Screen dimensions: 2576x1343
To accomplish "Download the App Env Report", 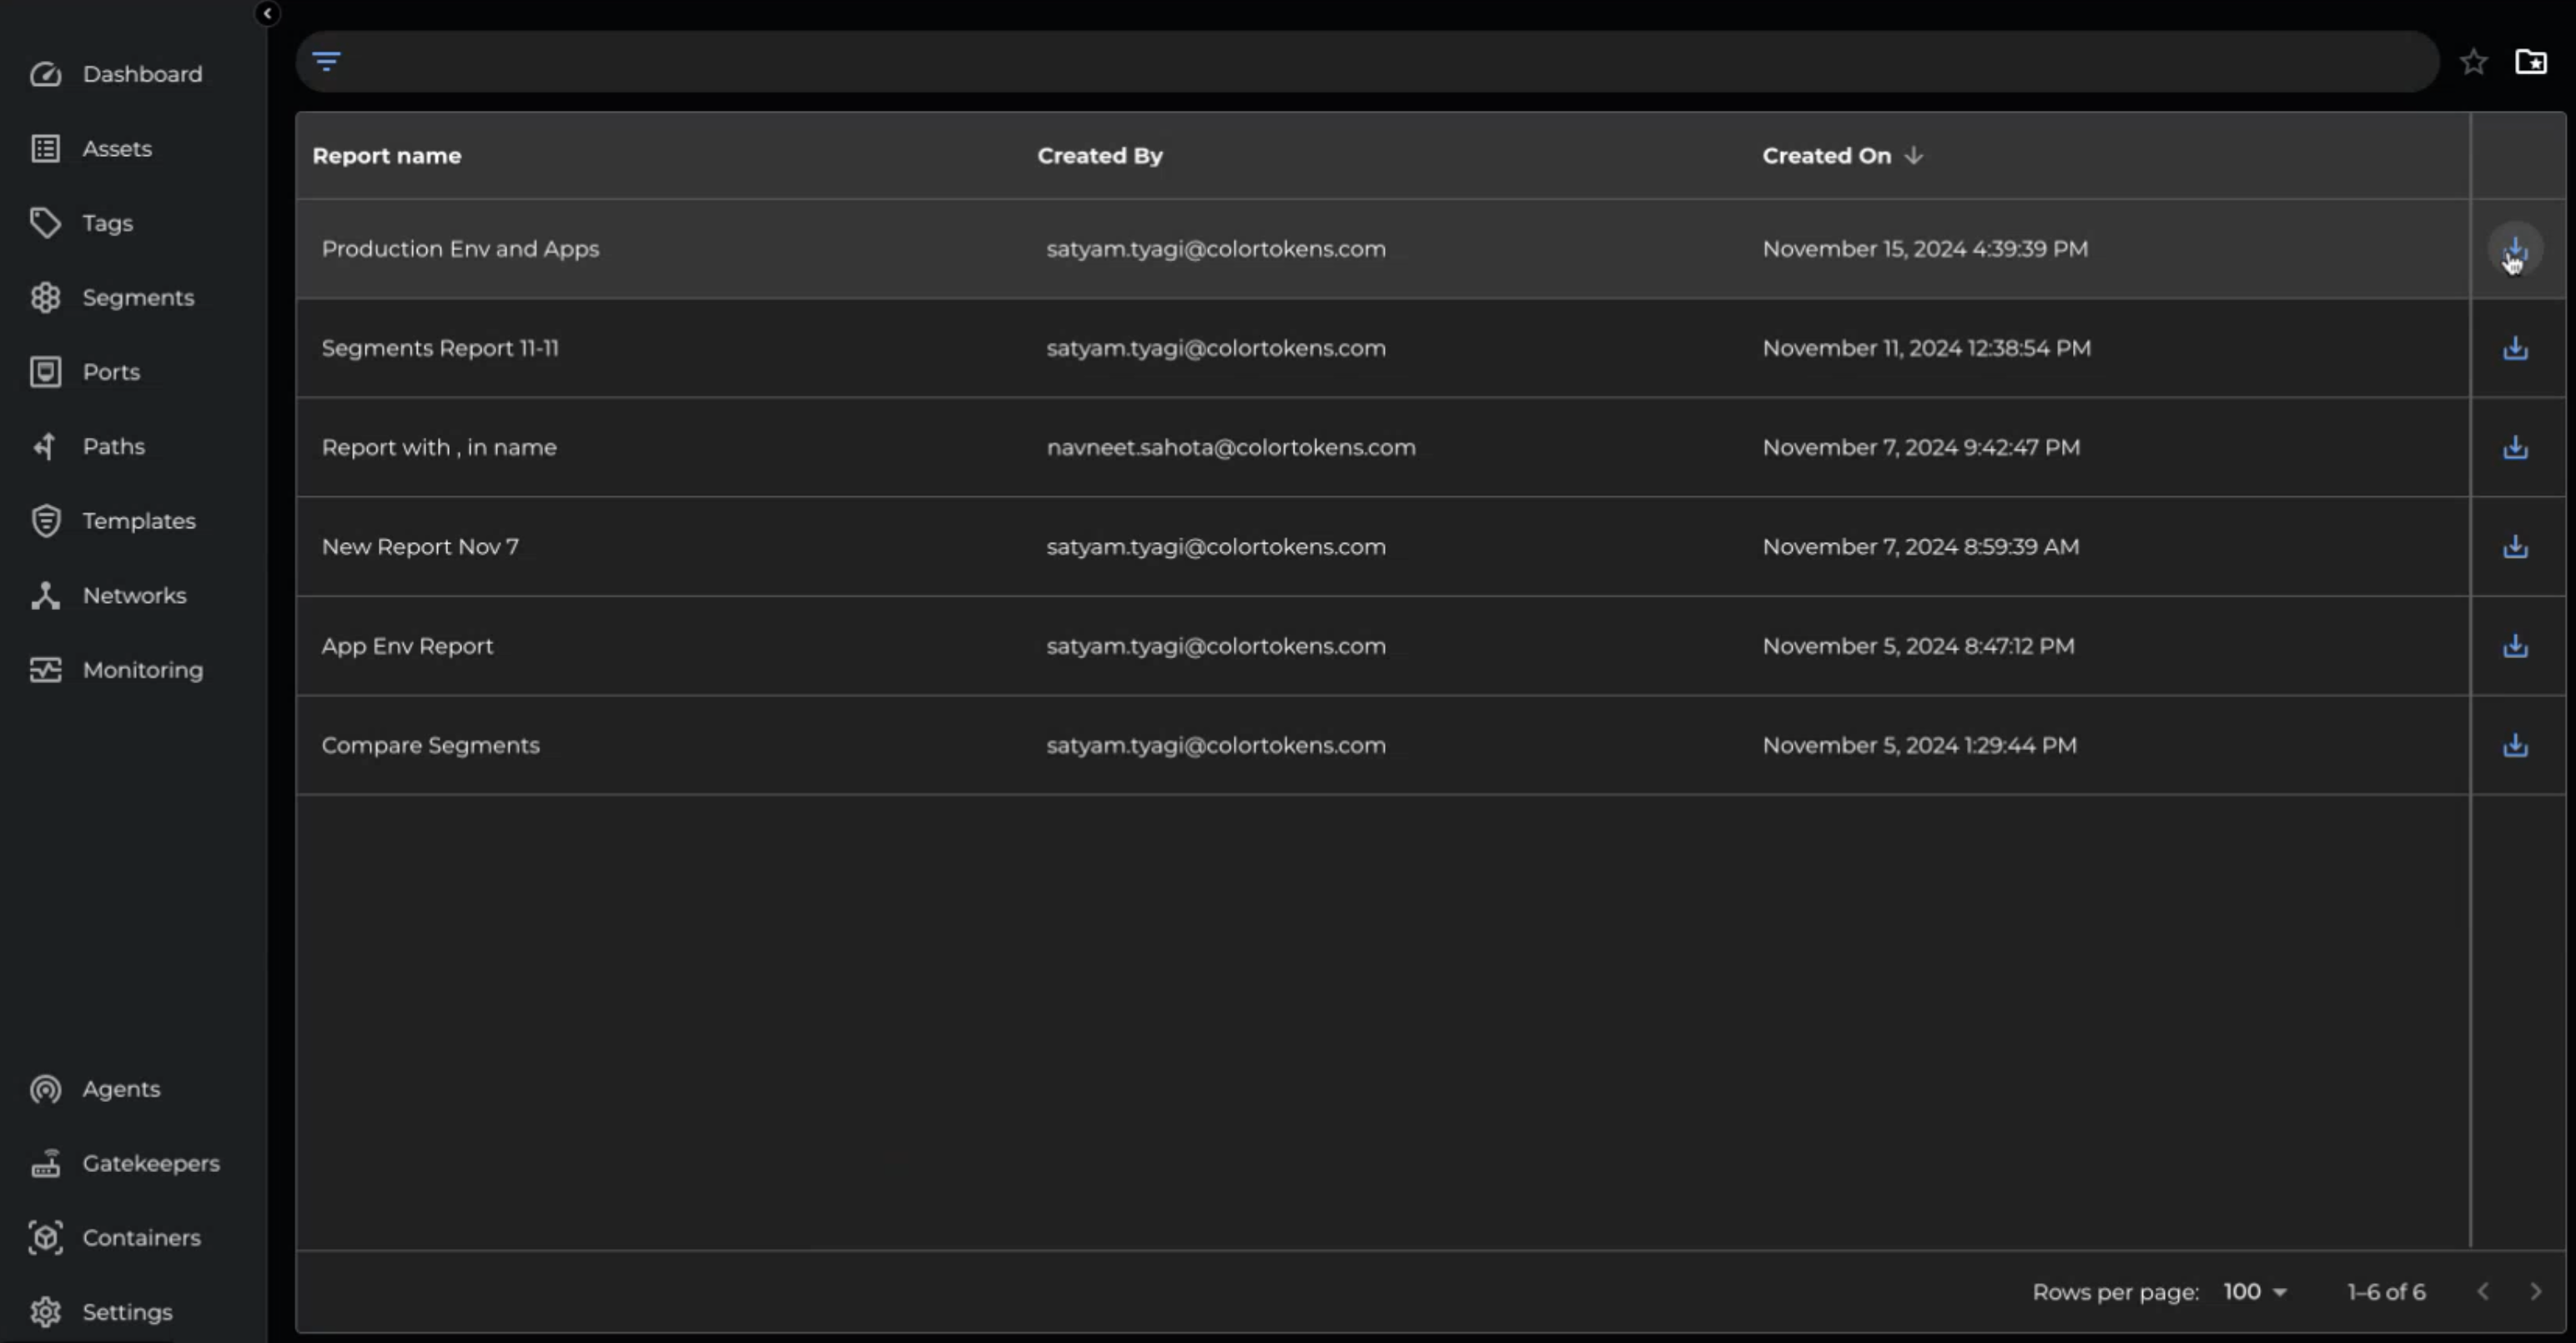I will pyautogui.click(x=2514, y=646).
